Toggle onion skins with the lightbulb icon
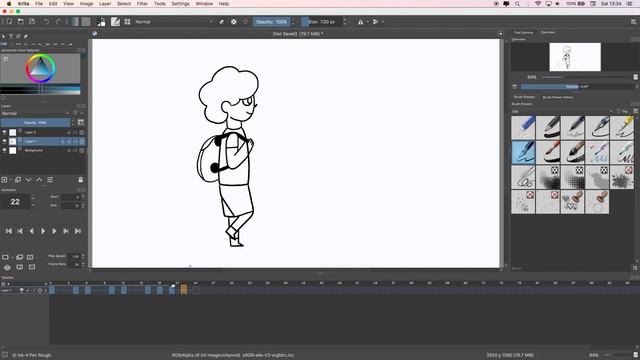The image size is (640, 360). click(x=7, y=267)
